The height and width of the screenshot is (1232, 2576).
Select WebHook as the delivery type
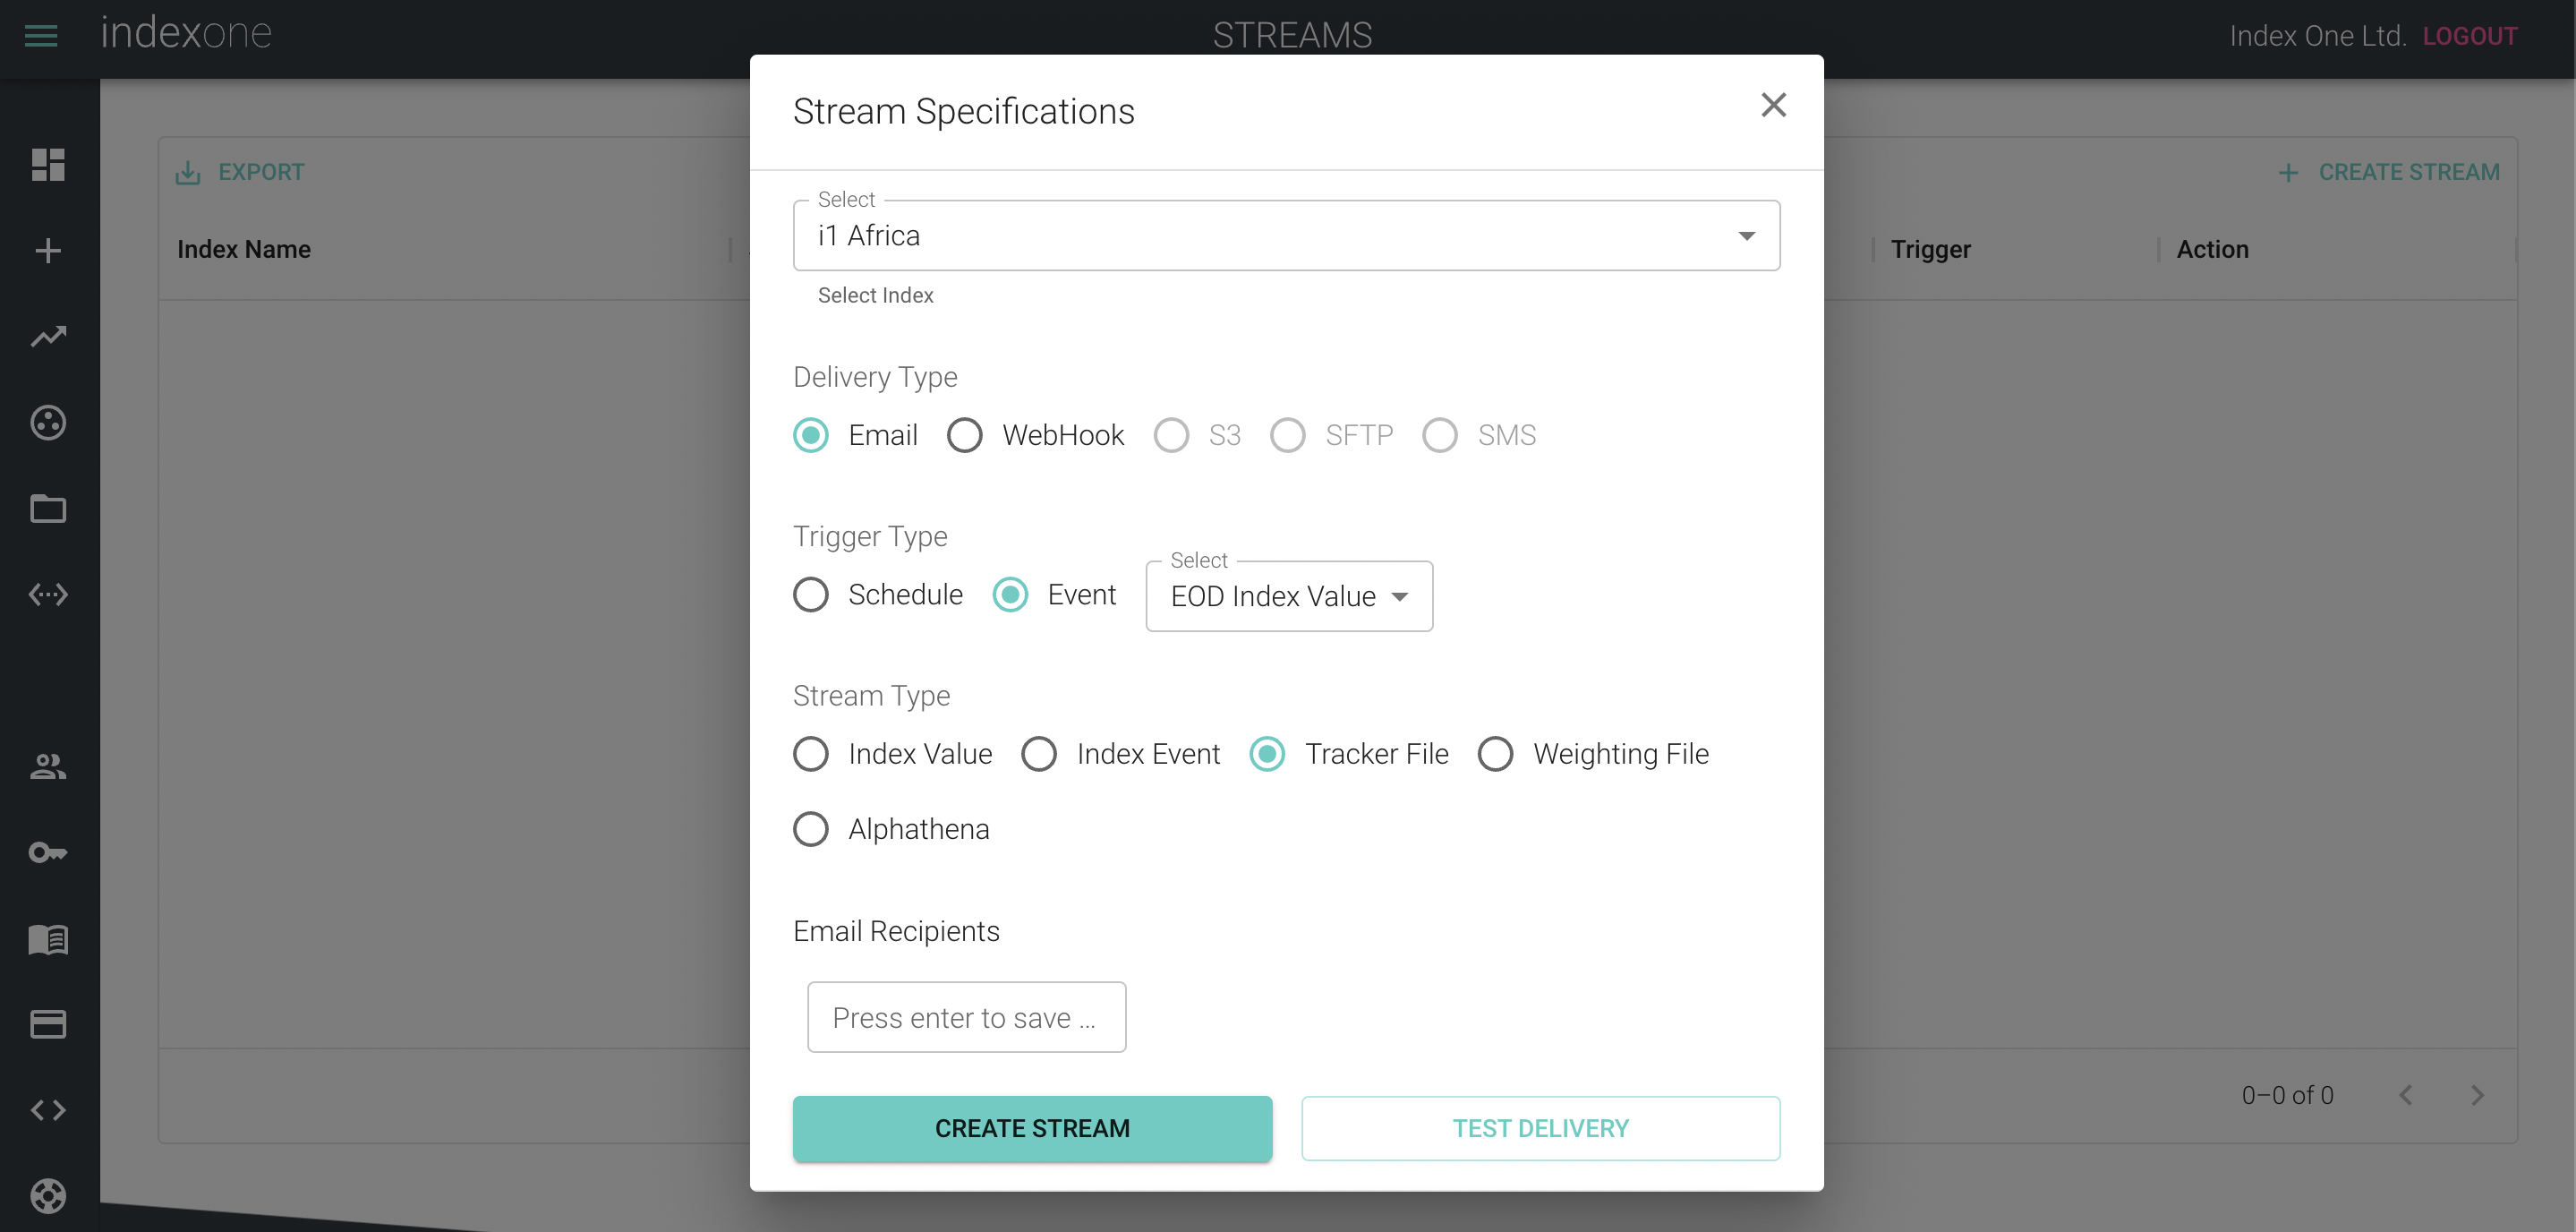(965, 435)
